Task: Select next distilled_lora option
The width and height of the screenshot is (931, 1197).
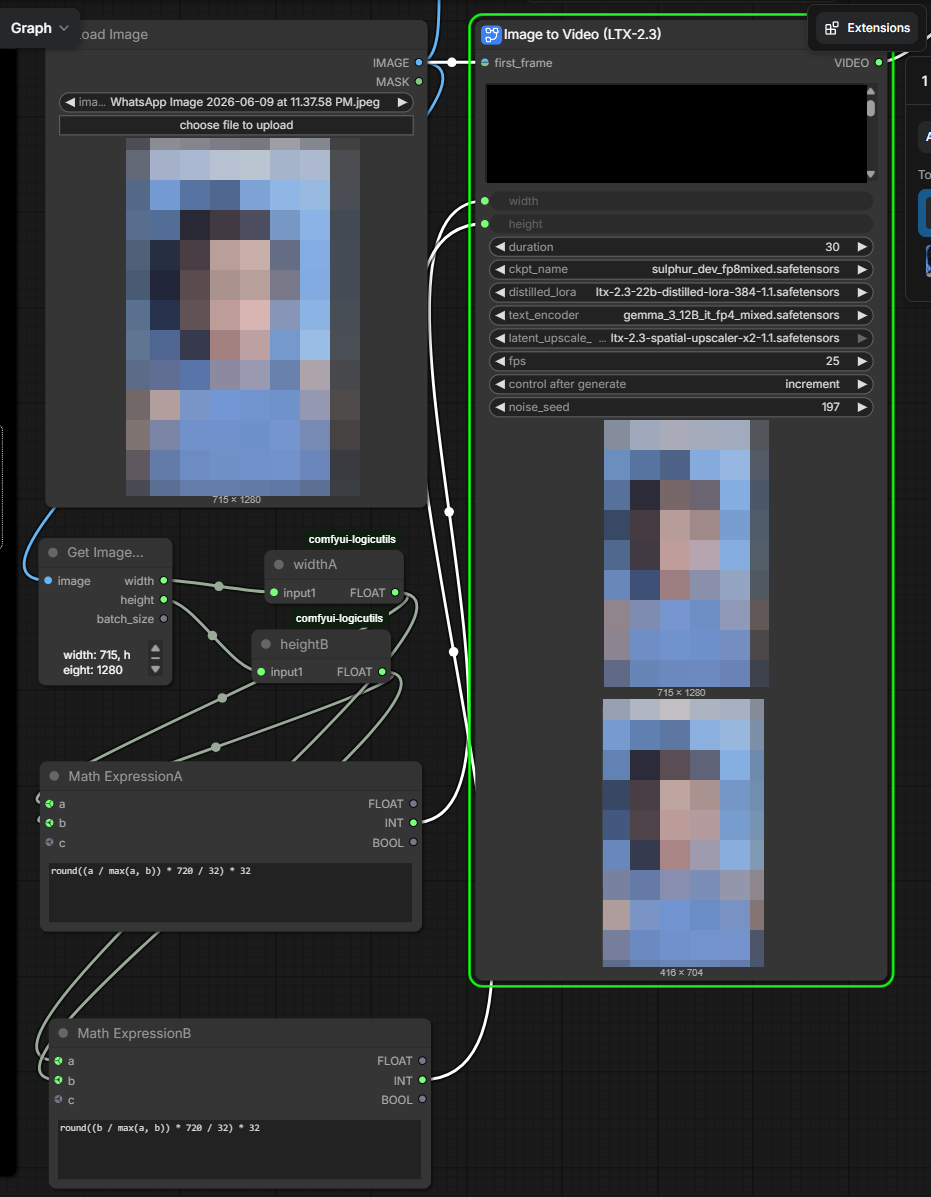Action: pyautogui.click(x=862, y=292)
